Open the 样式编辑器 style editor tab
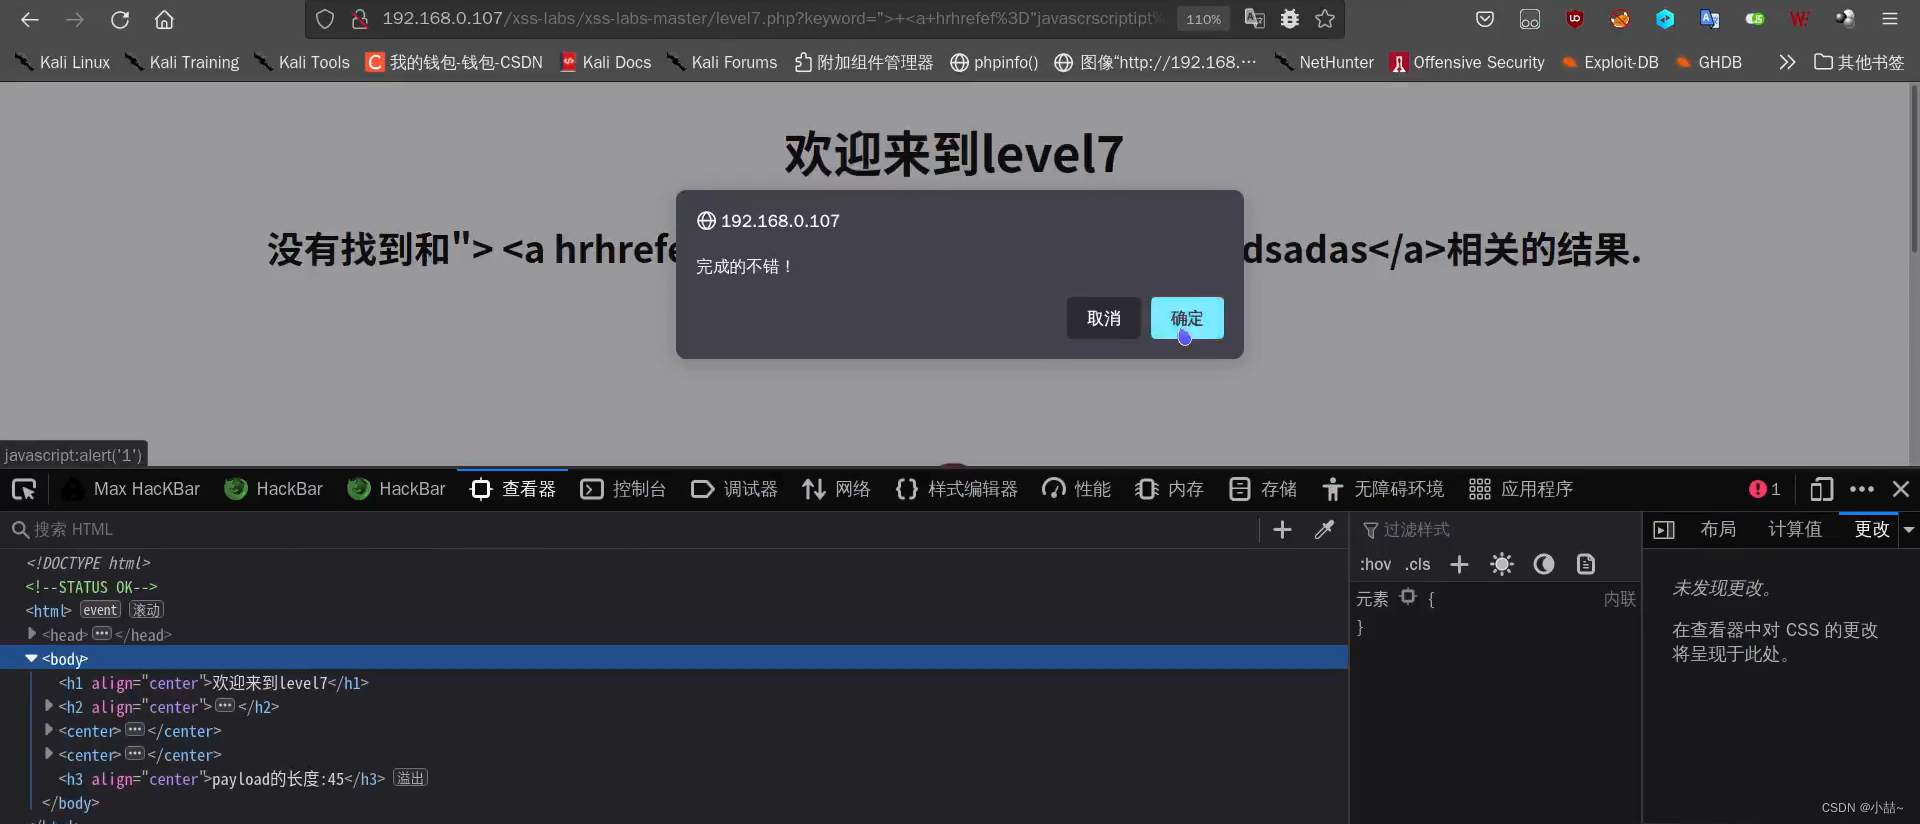Image resolution: width=1920 pixels, height=824 pixels. coord(957,489)
